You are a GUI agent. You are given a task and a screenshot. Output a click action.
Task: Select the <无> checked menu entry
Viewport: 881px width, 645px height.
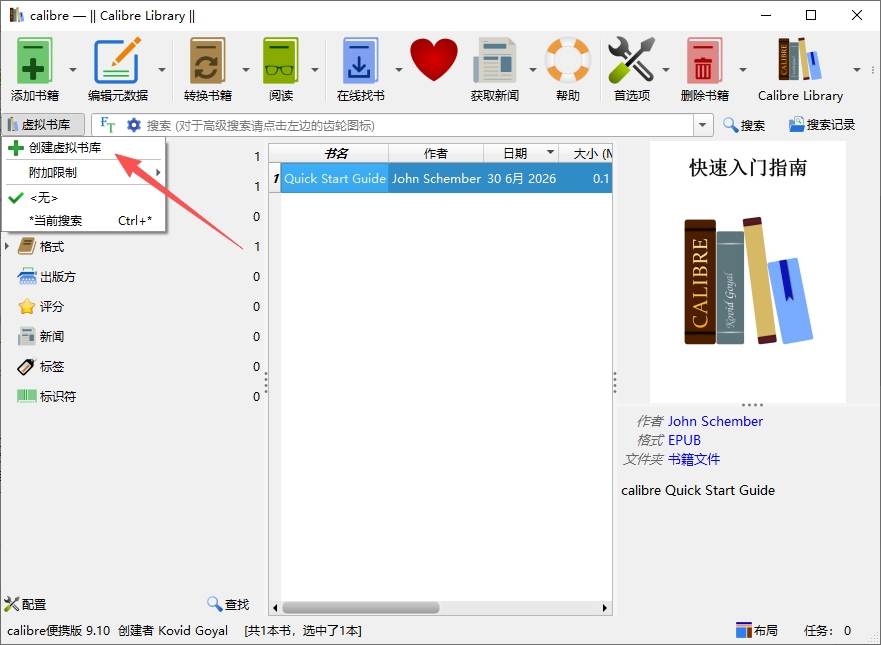click(x=83, y=198)
